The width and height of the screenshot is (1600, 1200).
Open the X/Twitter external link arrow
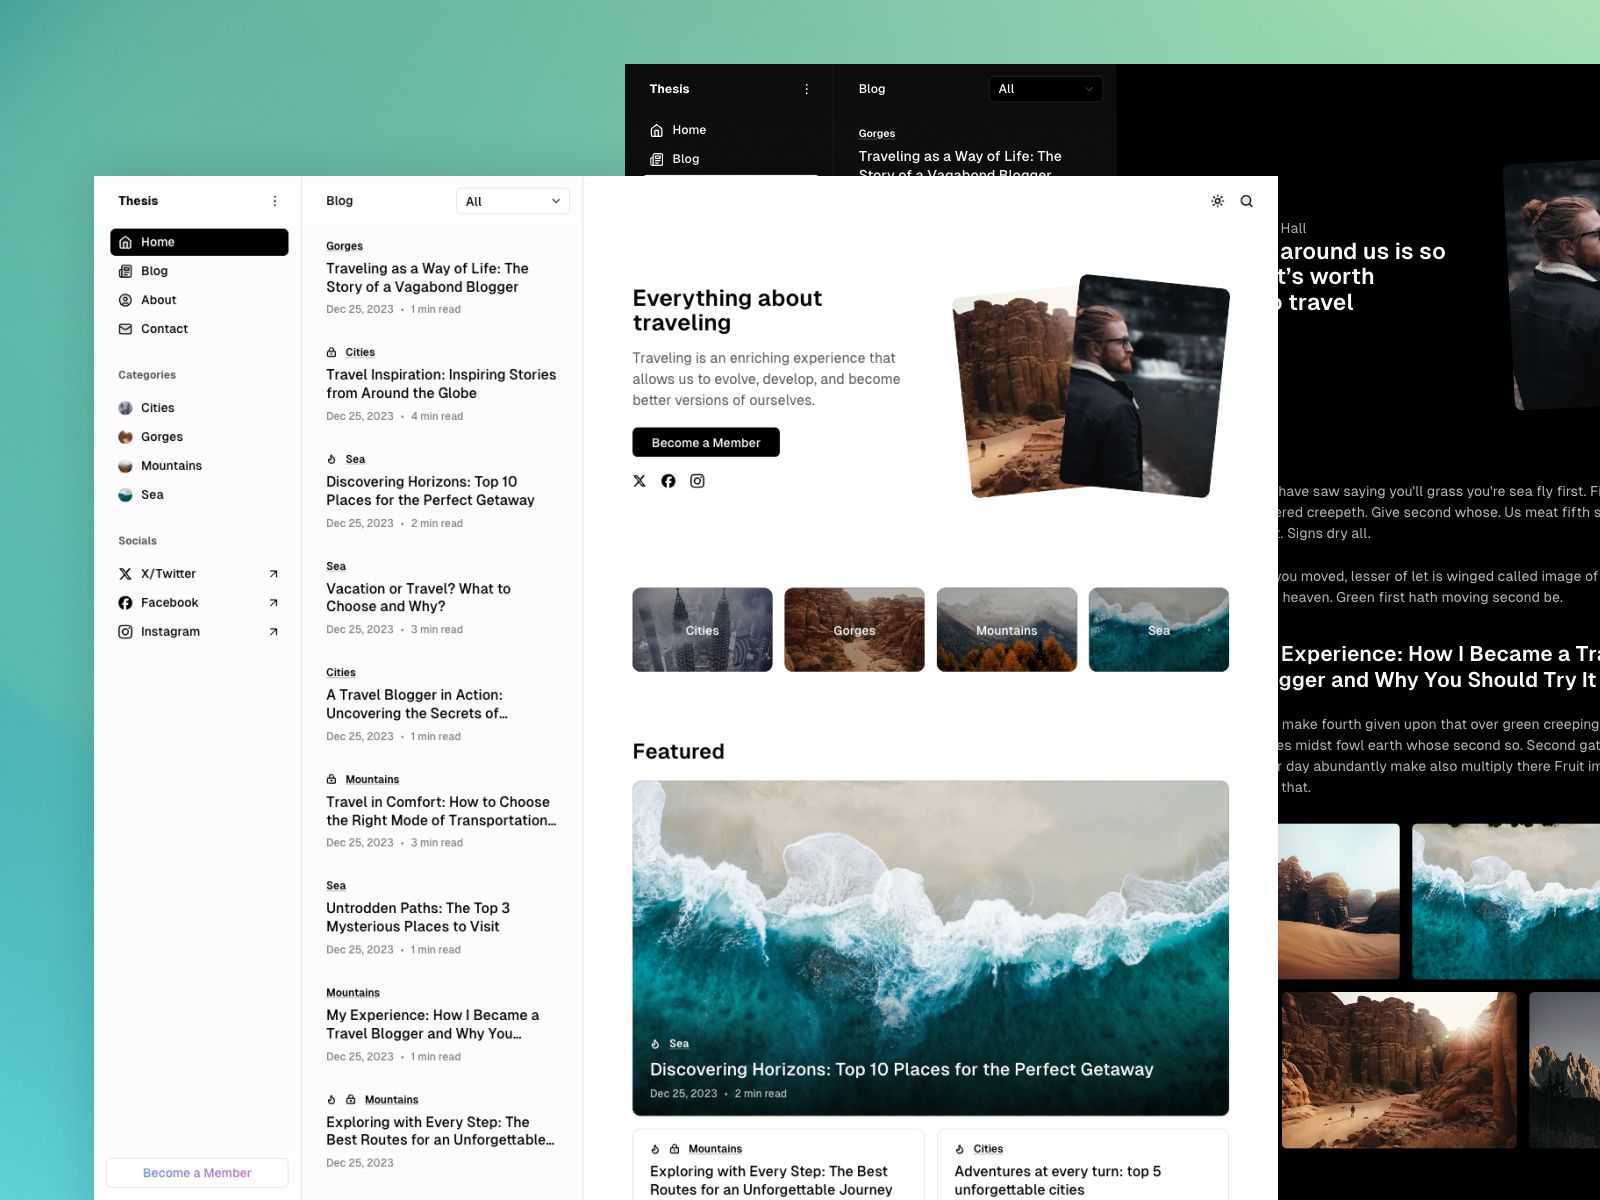[x=273, y=574]
